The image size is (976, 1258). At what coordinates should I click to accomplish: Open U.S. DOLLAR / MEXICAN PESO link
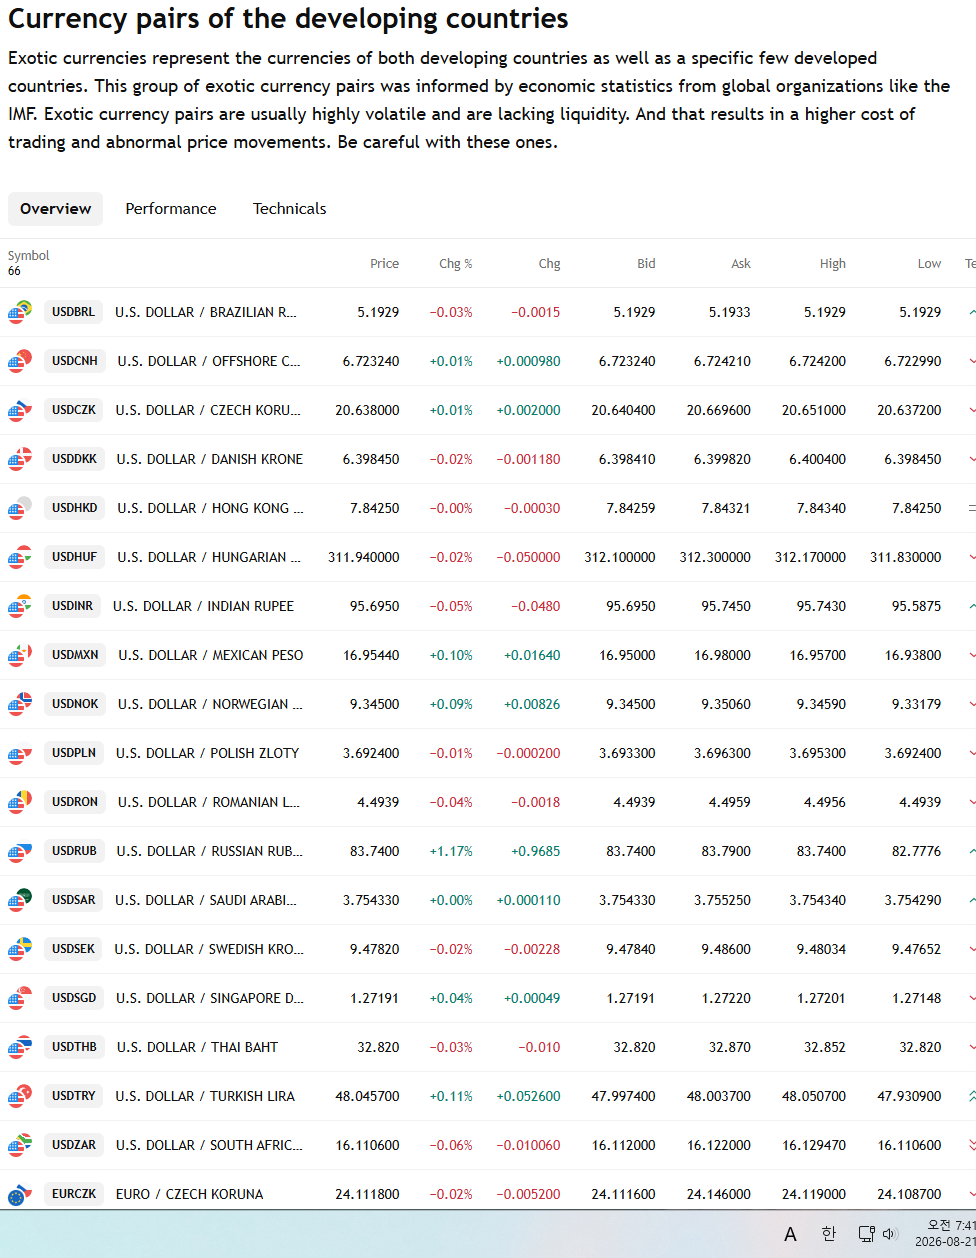click(x=210, y=655)
